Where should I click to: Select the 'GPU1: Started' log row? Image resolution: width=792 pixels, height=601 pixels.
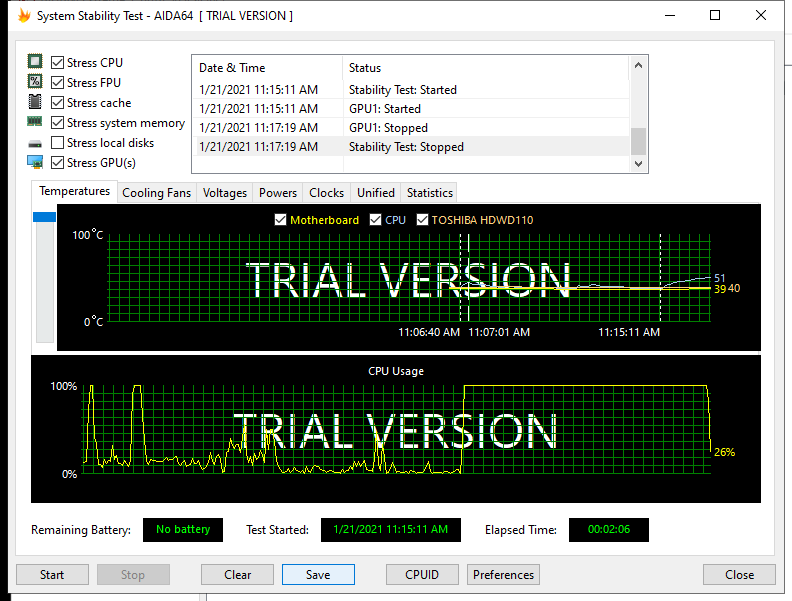click(411, 109)
